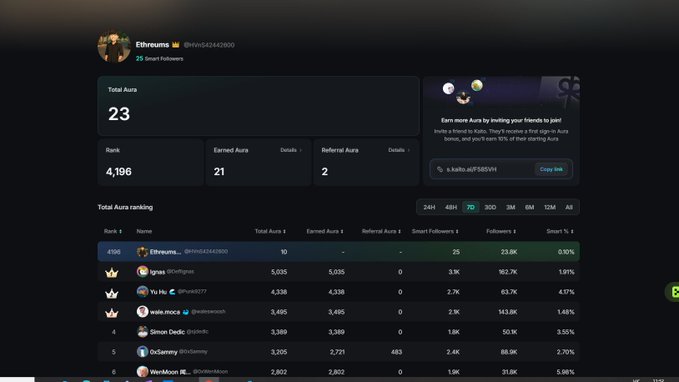The image size is (679, 382).
Task: Sort by the Referral Aura column header
Action: tap(381, 231)
